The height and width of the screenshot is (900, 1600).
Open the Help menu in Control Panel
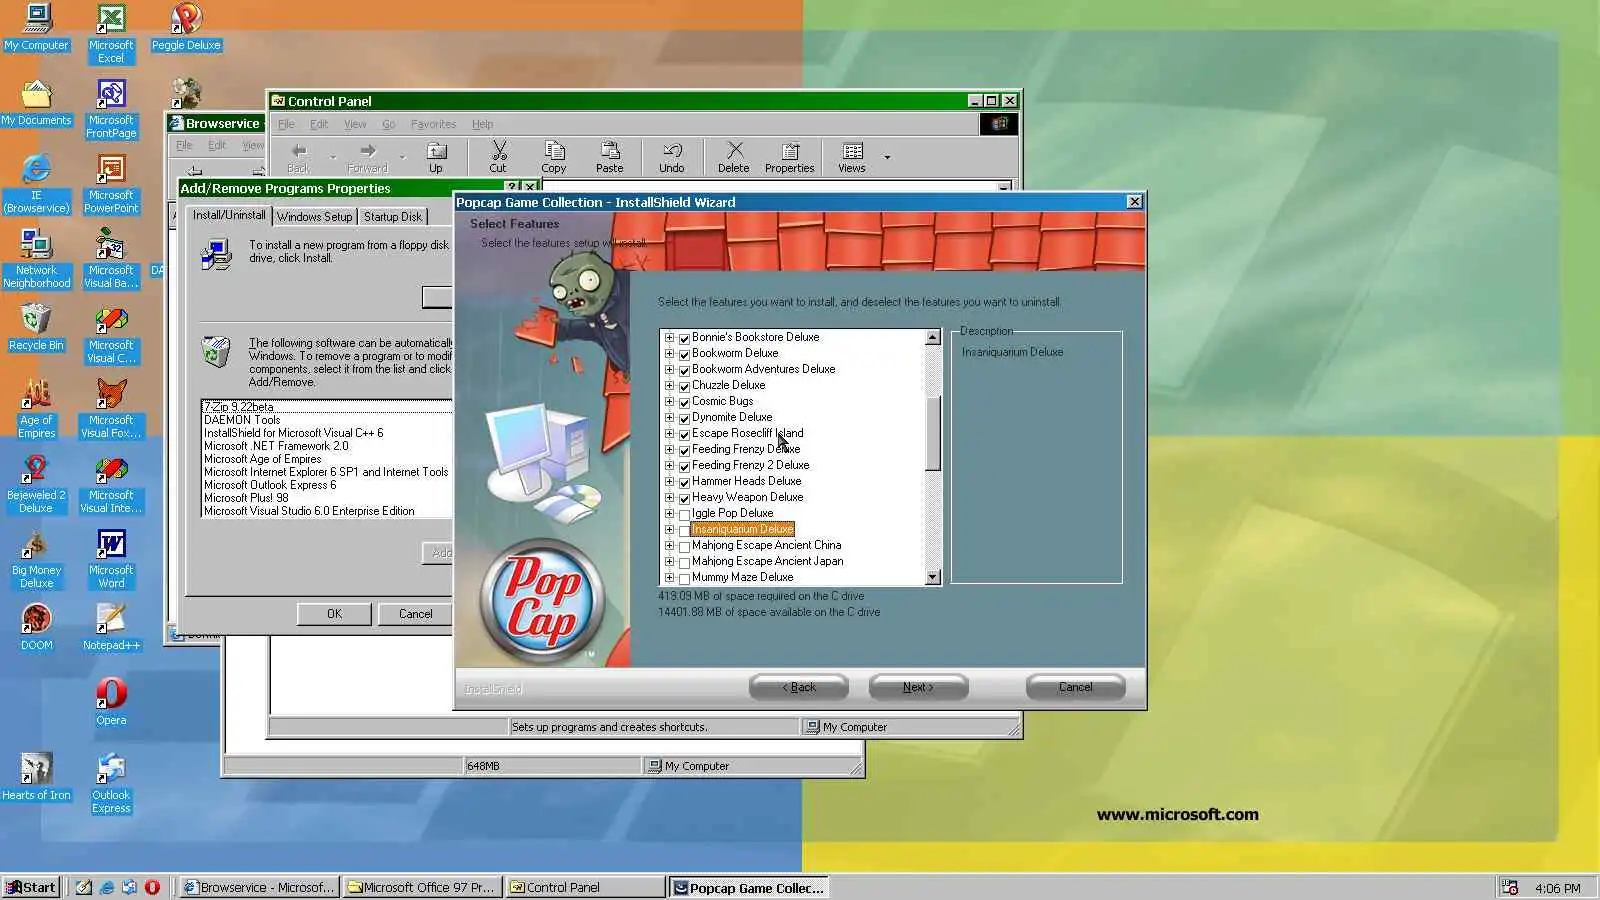coord(483,124)
